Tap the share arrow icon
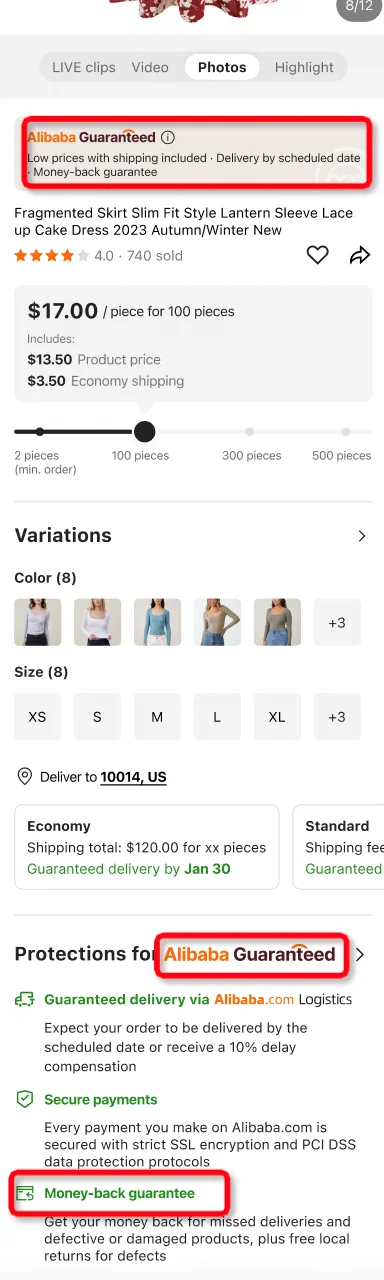 click(x=360, y=256)
